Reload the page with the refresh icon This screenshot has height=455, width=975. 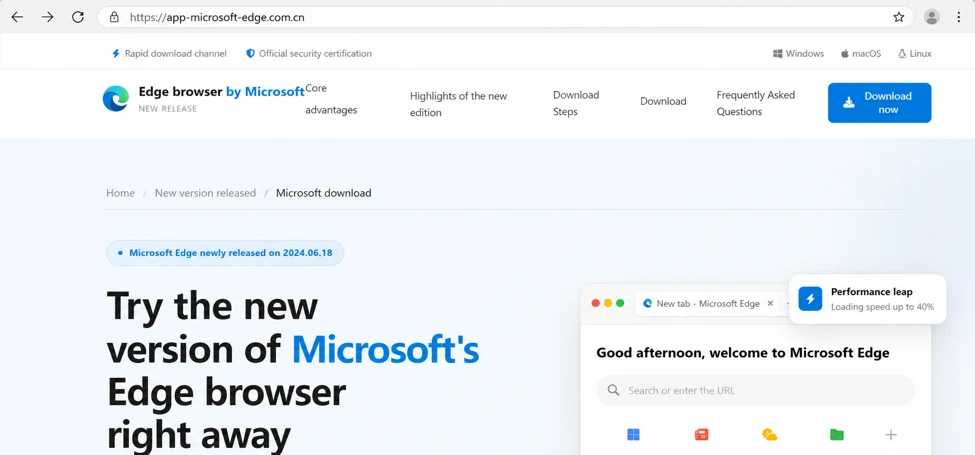(78, 17)
